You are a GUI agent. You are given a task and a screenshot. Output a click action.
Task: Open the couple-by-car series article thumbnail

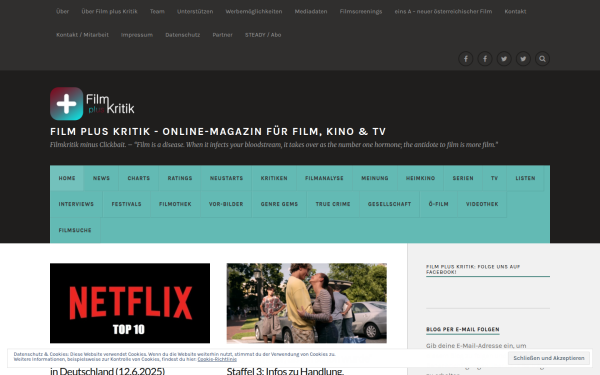point(307,303)
